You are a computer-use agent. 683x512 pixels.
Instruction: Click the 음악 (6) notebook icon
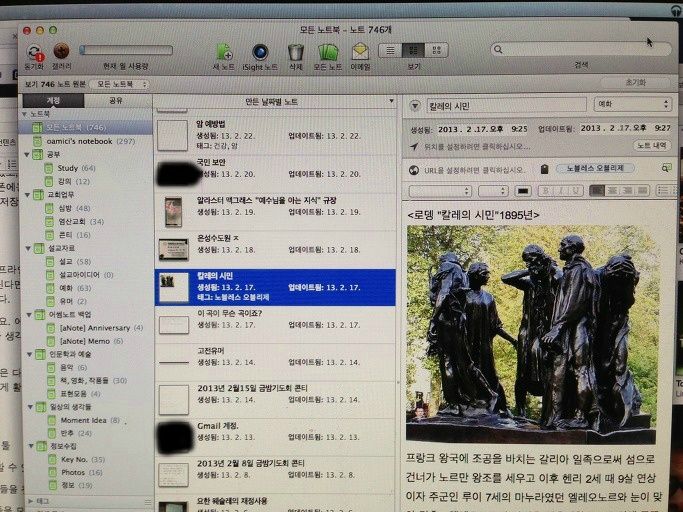(x=51, y=367)
